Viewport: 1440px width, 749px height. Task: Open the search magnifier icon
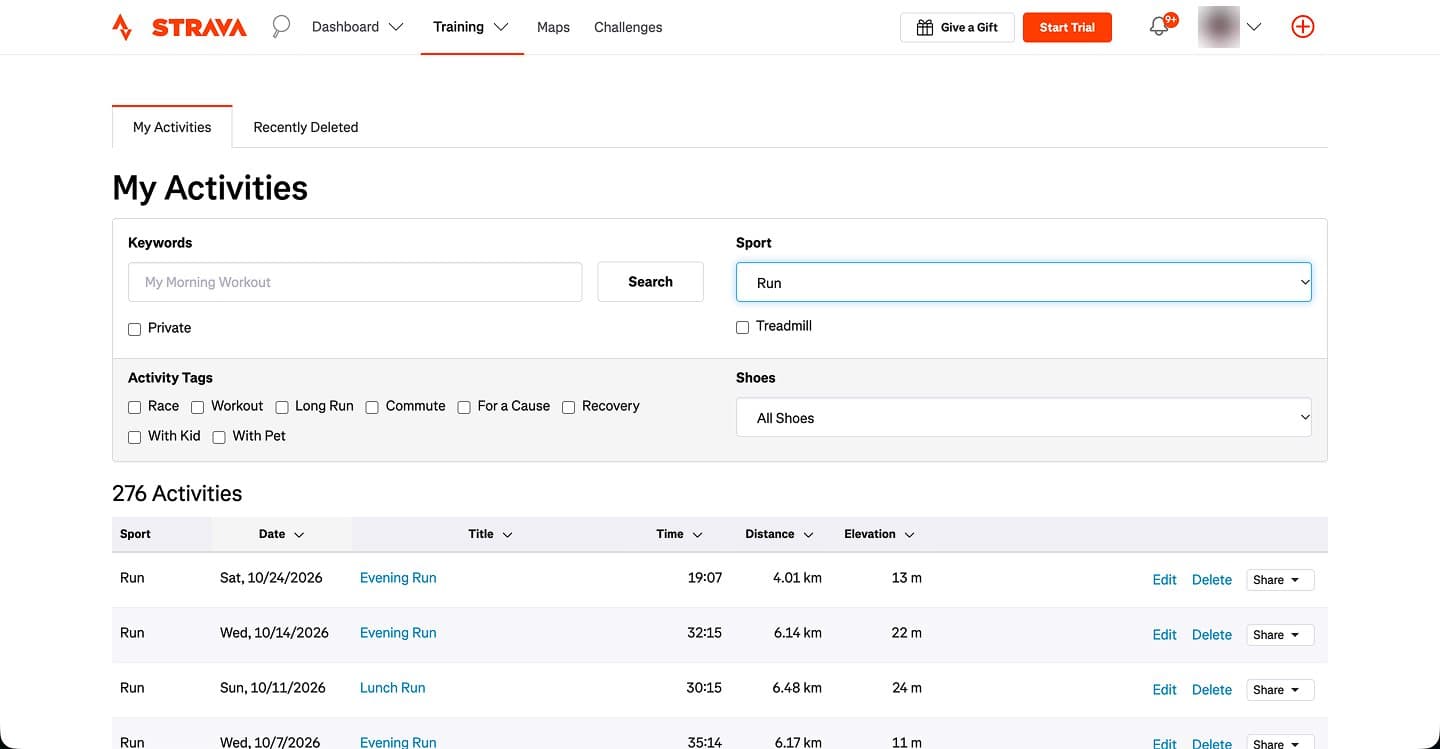click(x=281, y=27)
